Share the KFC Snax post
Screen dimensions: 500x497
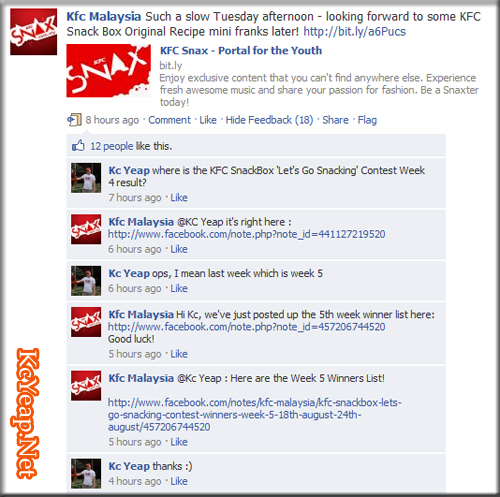tap(335, 120)
